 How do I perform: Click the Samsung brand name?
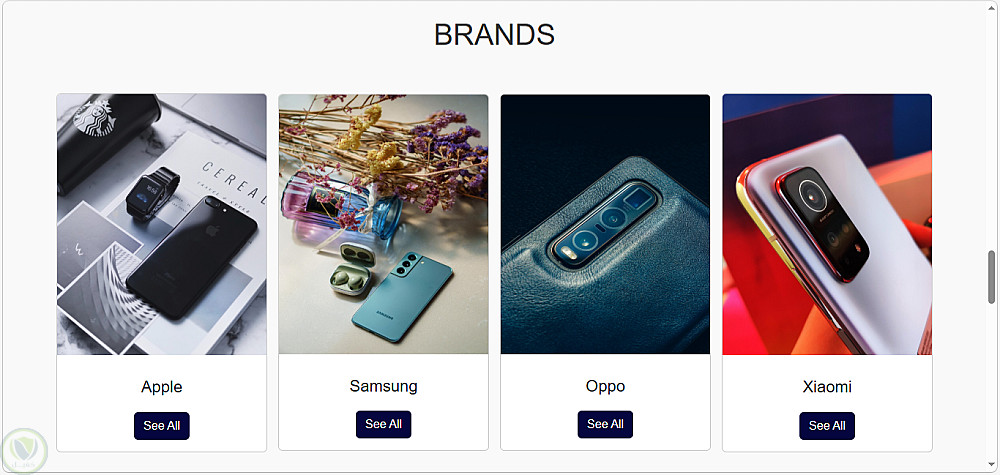[383, 386]
